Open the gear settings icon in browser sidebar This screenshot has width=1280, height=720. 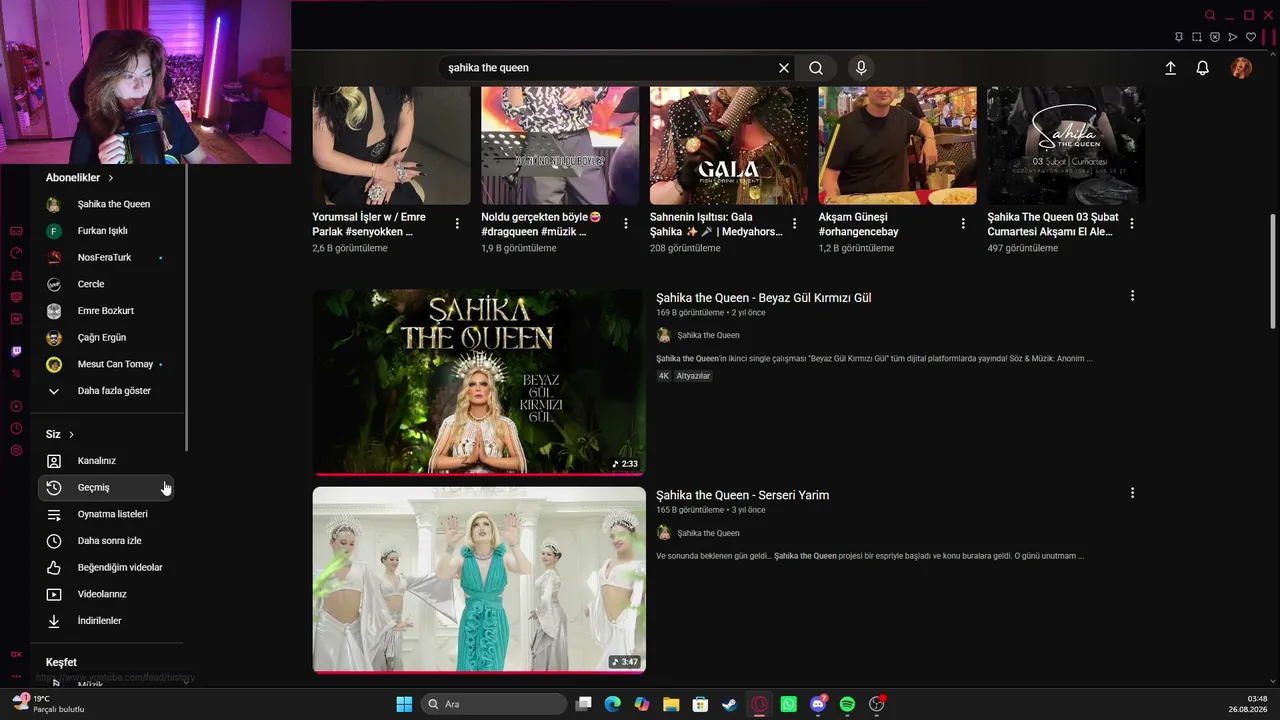point(16,450)
